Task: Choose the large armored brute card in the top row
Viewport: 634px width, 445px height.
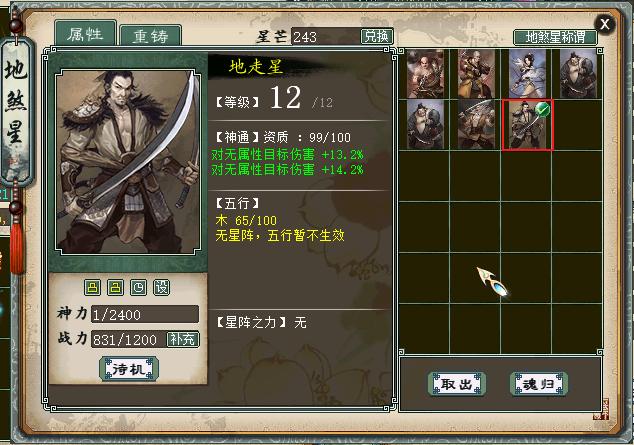Action: (x=578, y=74)
